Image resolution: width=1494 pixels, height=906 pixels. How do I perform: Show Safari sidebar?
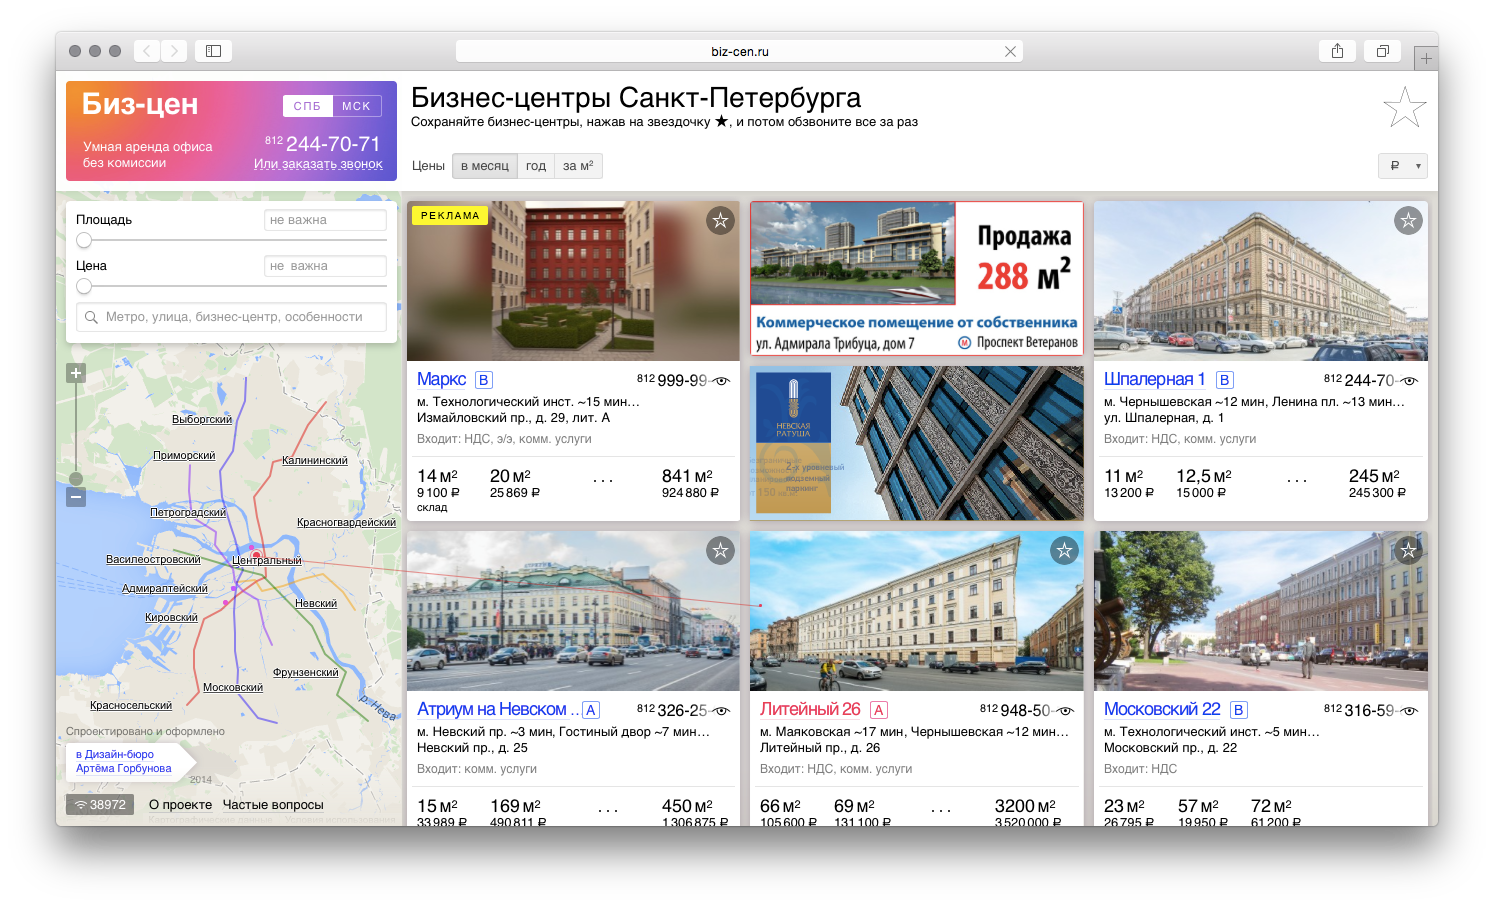click(x=213, y=51)
